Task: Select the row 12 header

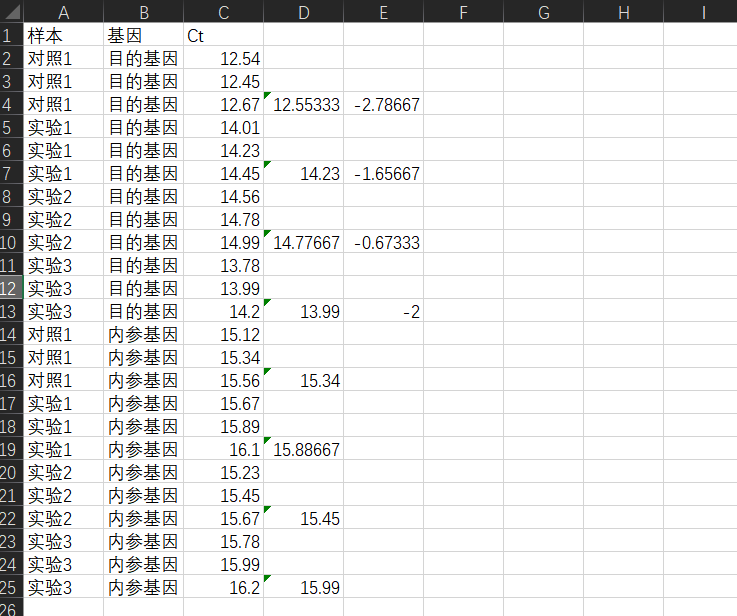Action: pos(11,288)
